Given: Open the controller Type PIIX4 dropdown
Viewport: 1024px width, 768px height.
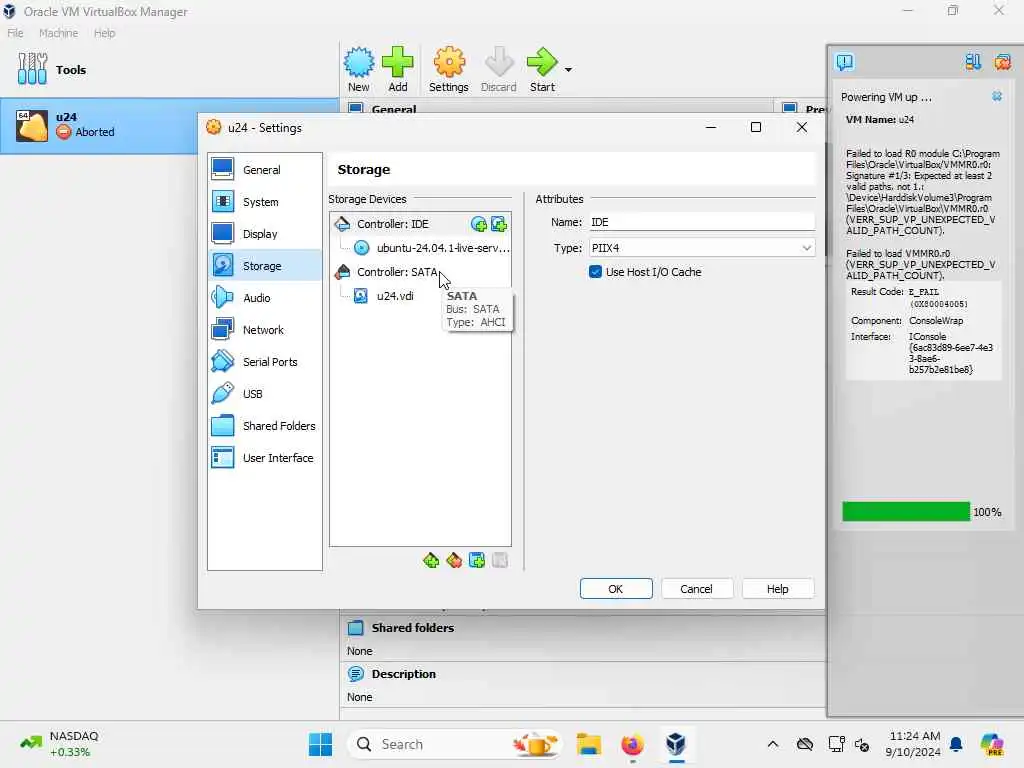Looking at the screenshot, I should click(701, 248).
